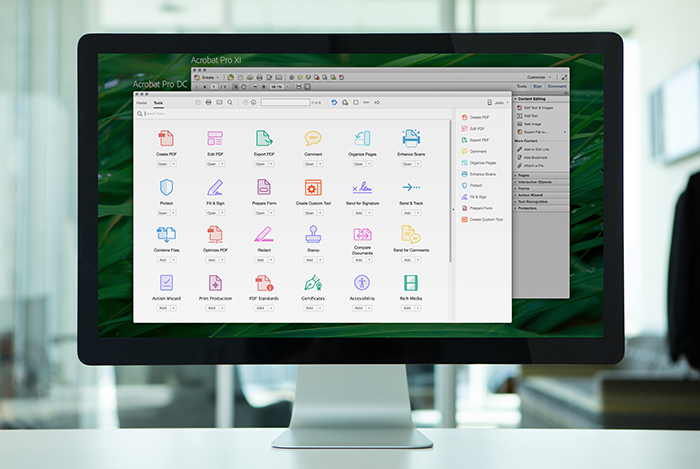
Task: Select the Enhance Scans tool icon in grid
Action: pos(410,138)
